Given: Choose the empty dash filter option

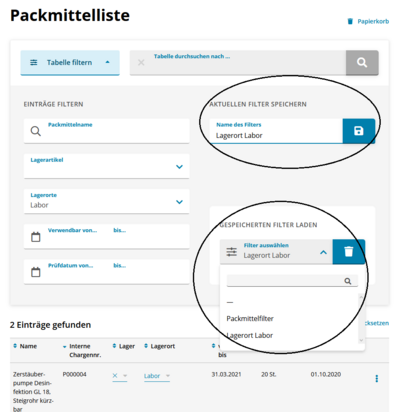Looking at the screenshot, I should pos(230,302).
